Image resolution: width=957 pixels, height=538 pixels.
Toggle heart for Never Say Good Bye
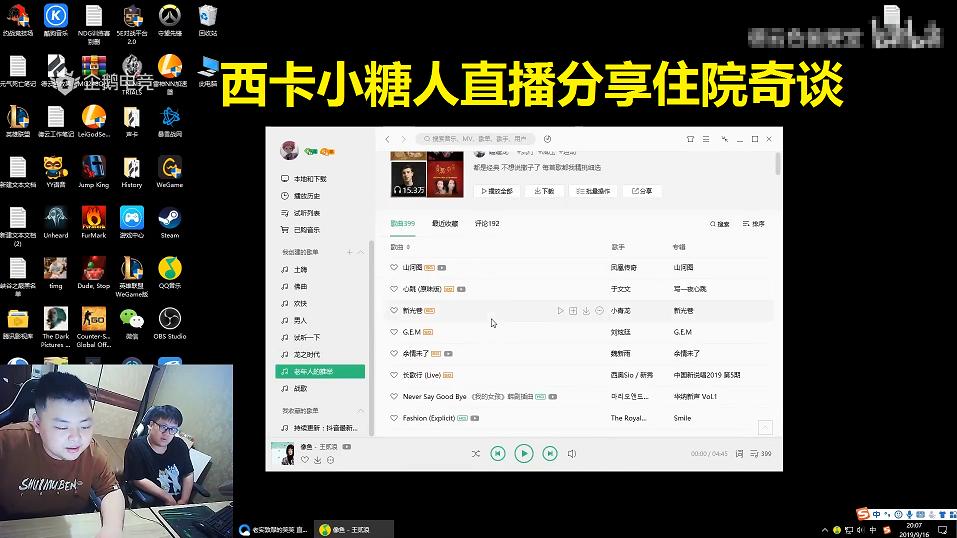(x=394, y=396)
